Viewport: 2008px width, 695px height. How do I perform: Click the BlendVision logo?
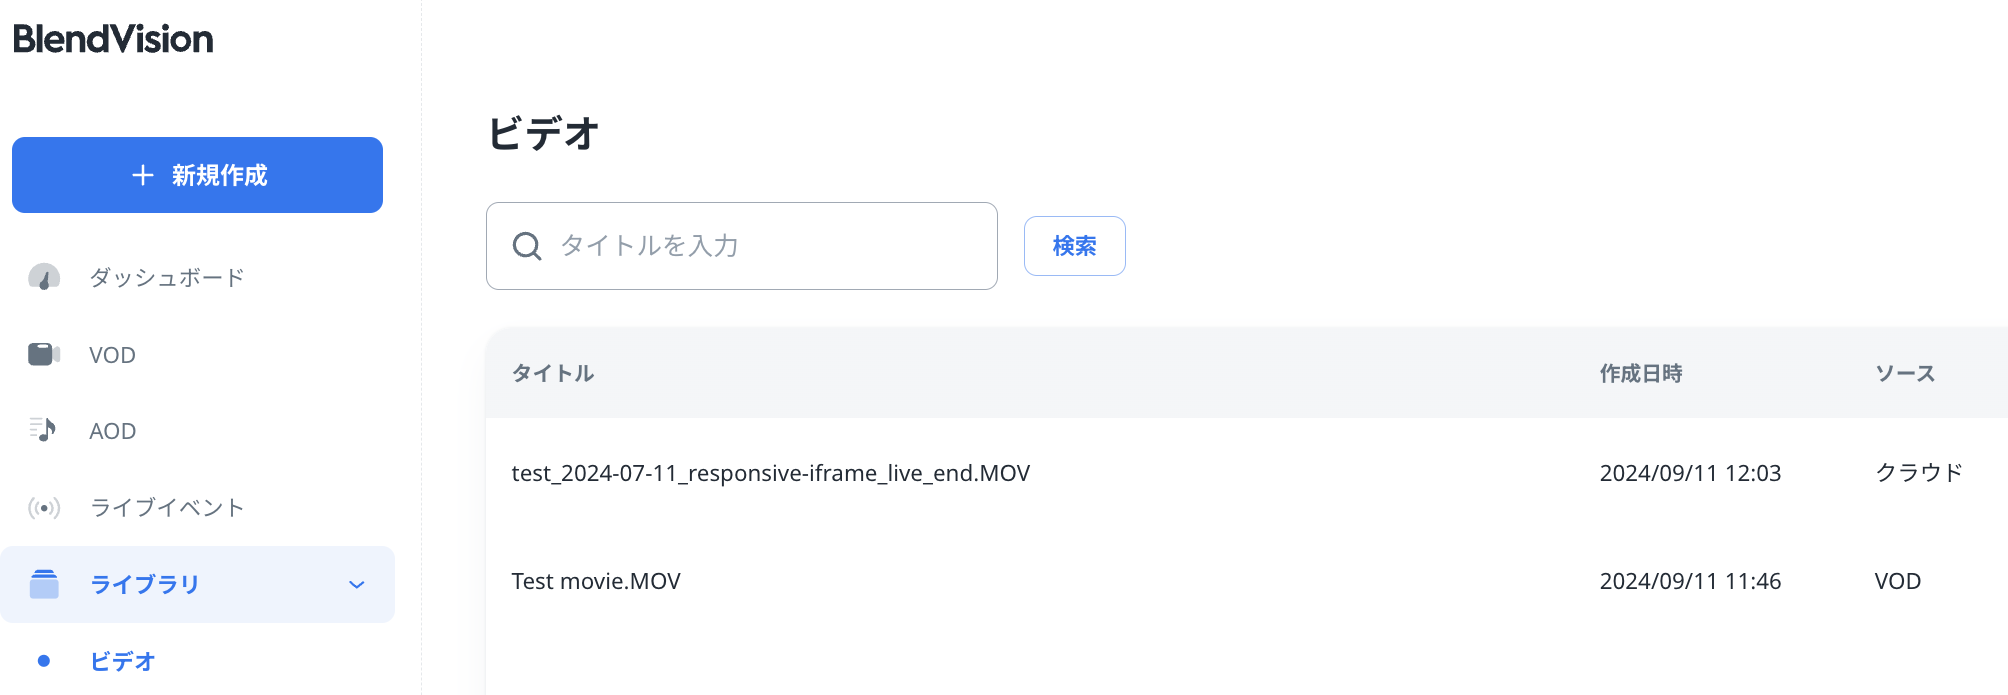click(x=113, y=39)
